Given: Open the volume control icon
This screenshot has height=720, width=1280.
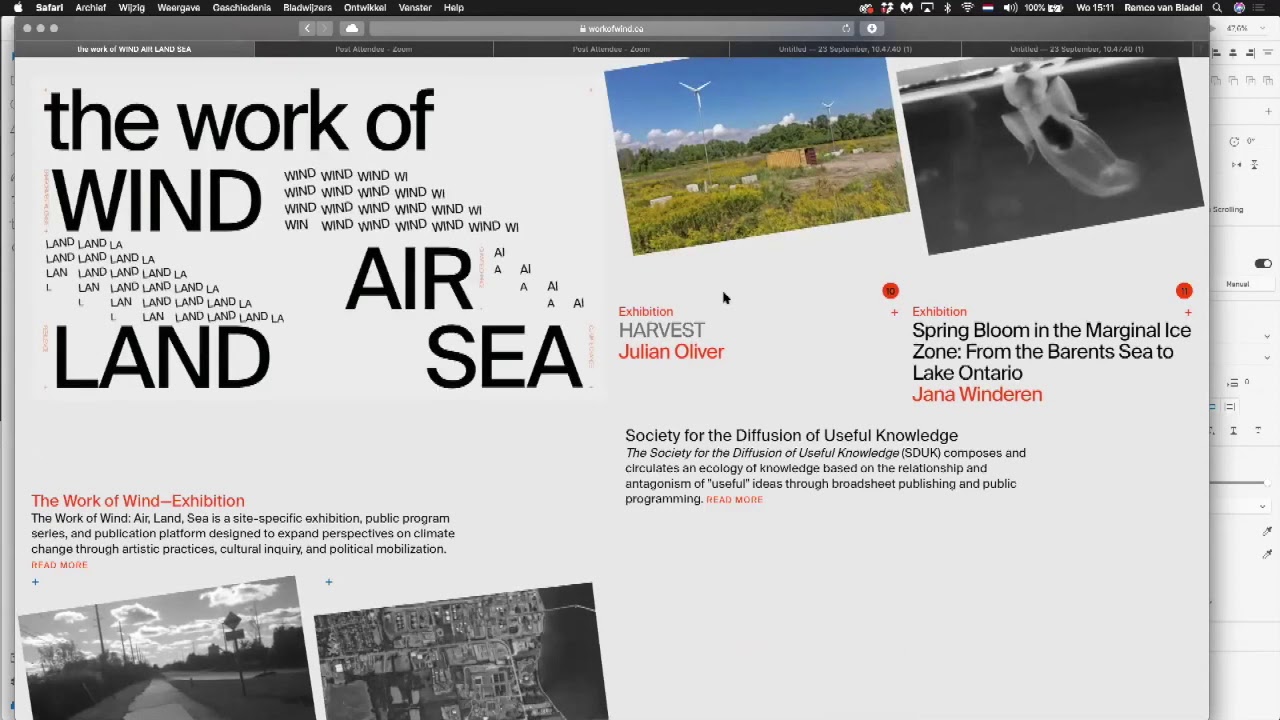Looking at the screenshot, I should point(1010,7).
